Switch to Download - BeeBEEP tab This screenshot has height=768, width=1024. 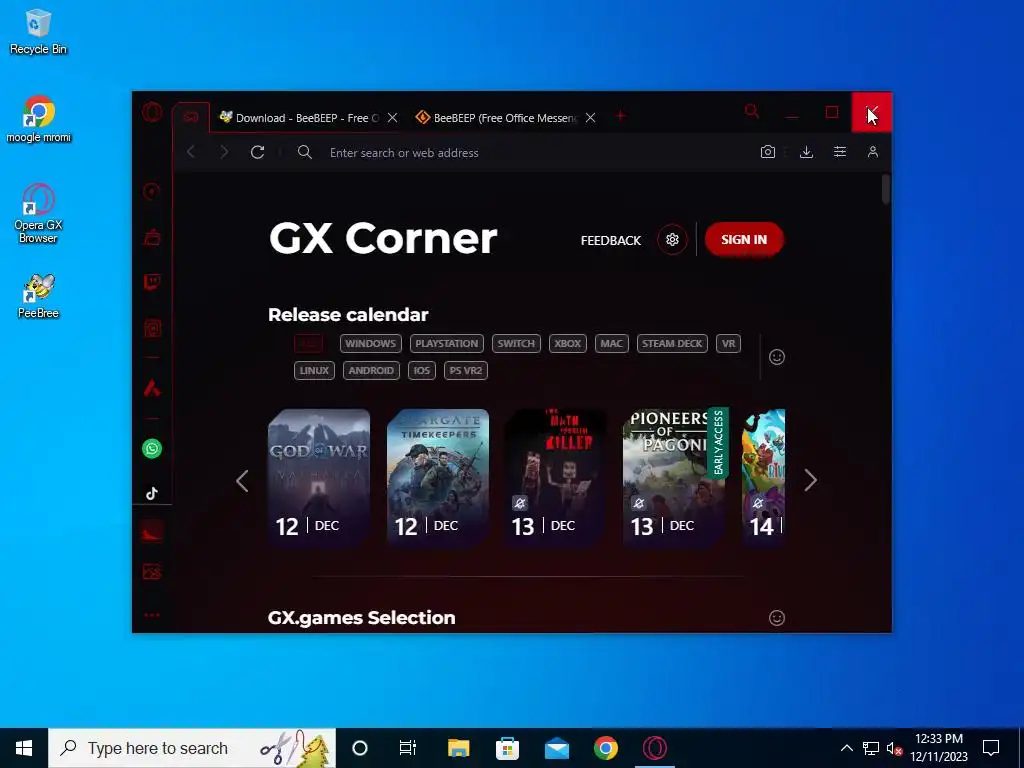(308, 118)
